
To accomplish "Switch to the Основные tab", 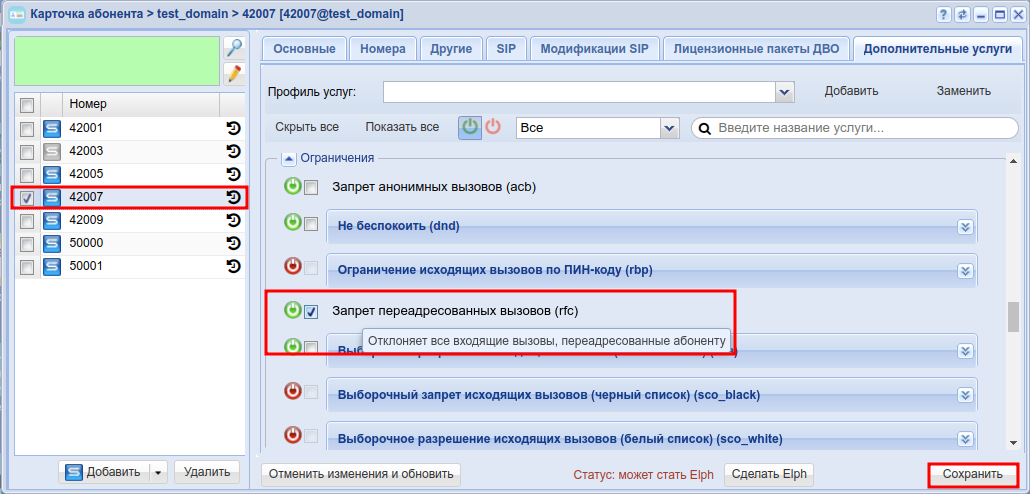I will 304,49.
